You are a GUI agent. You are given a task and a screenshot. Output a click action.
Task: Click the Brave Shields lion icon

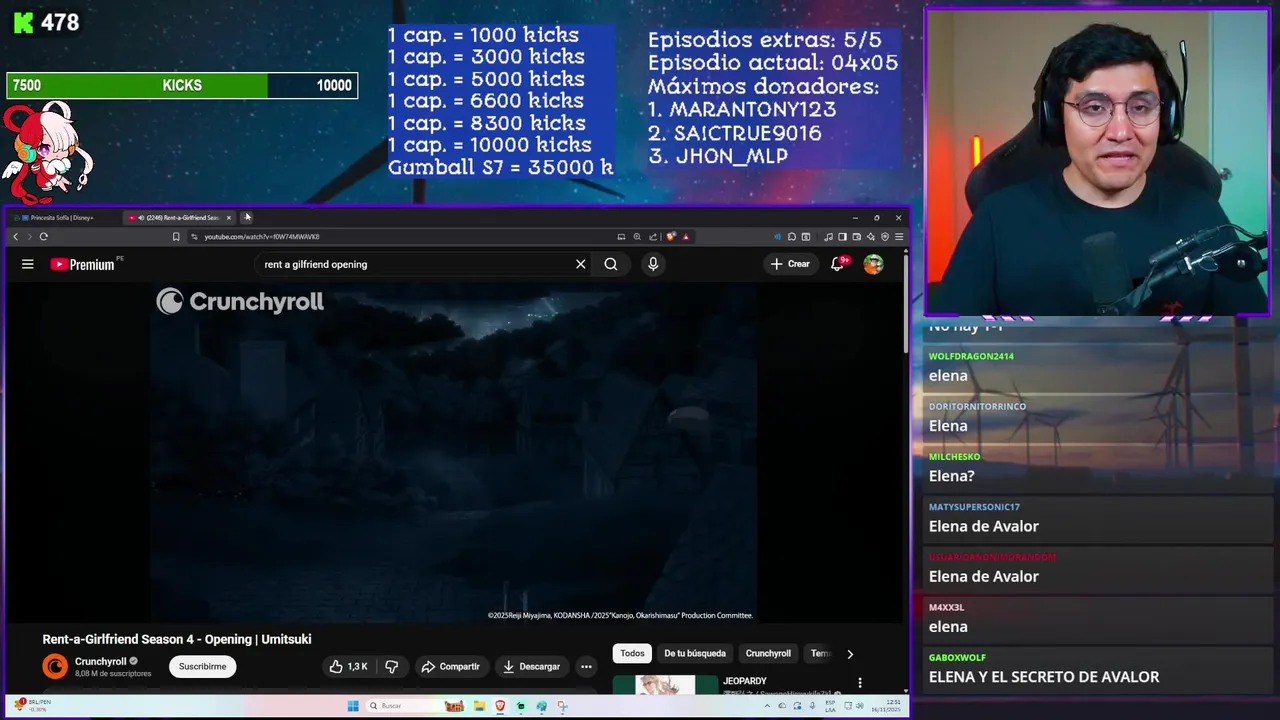click(670, 237)
